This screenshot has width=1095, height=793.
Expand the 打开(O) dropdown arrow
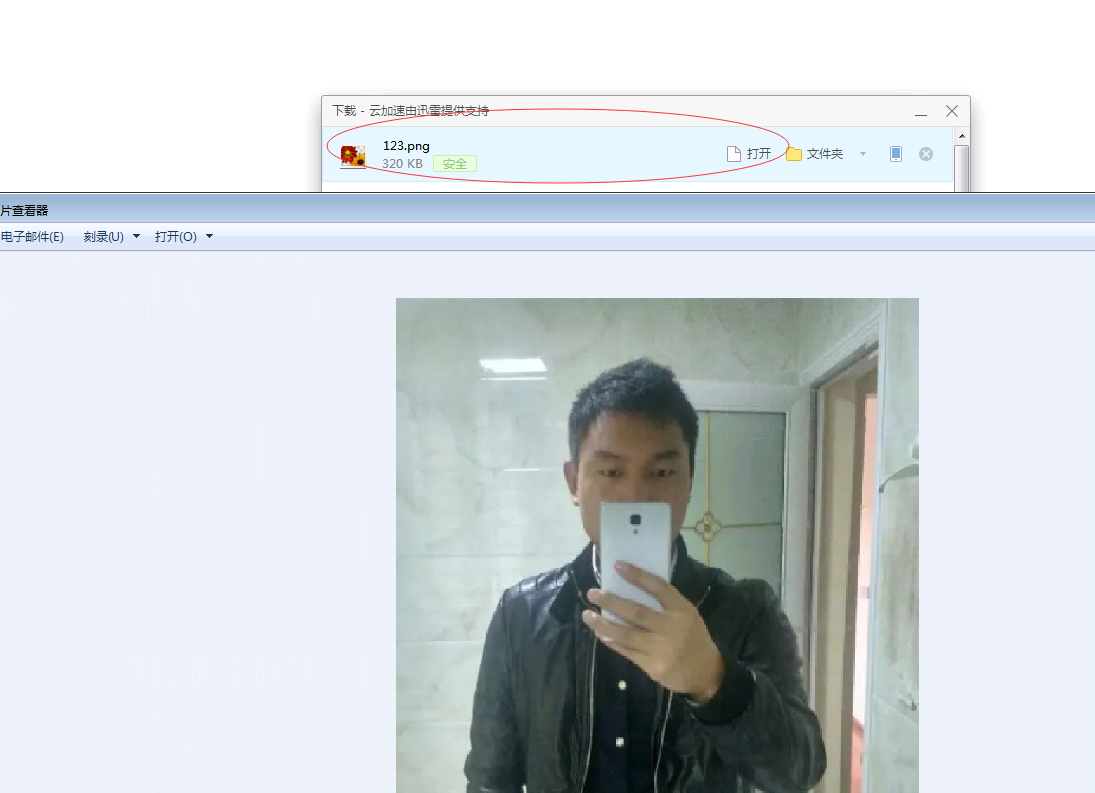(210, 237)
